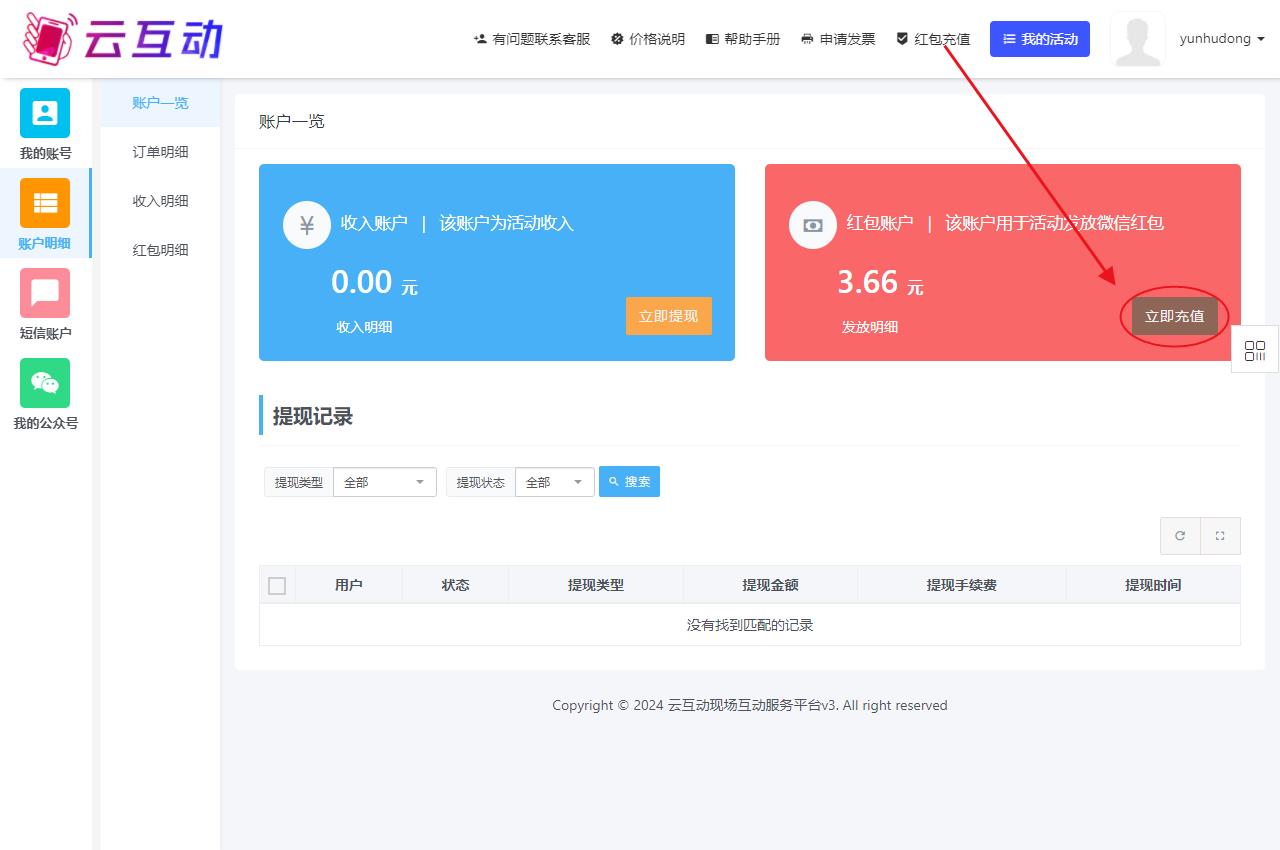Open 我的公众号 WeChat icon
The image size is (1280, 850).
coord(45,383)
